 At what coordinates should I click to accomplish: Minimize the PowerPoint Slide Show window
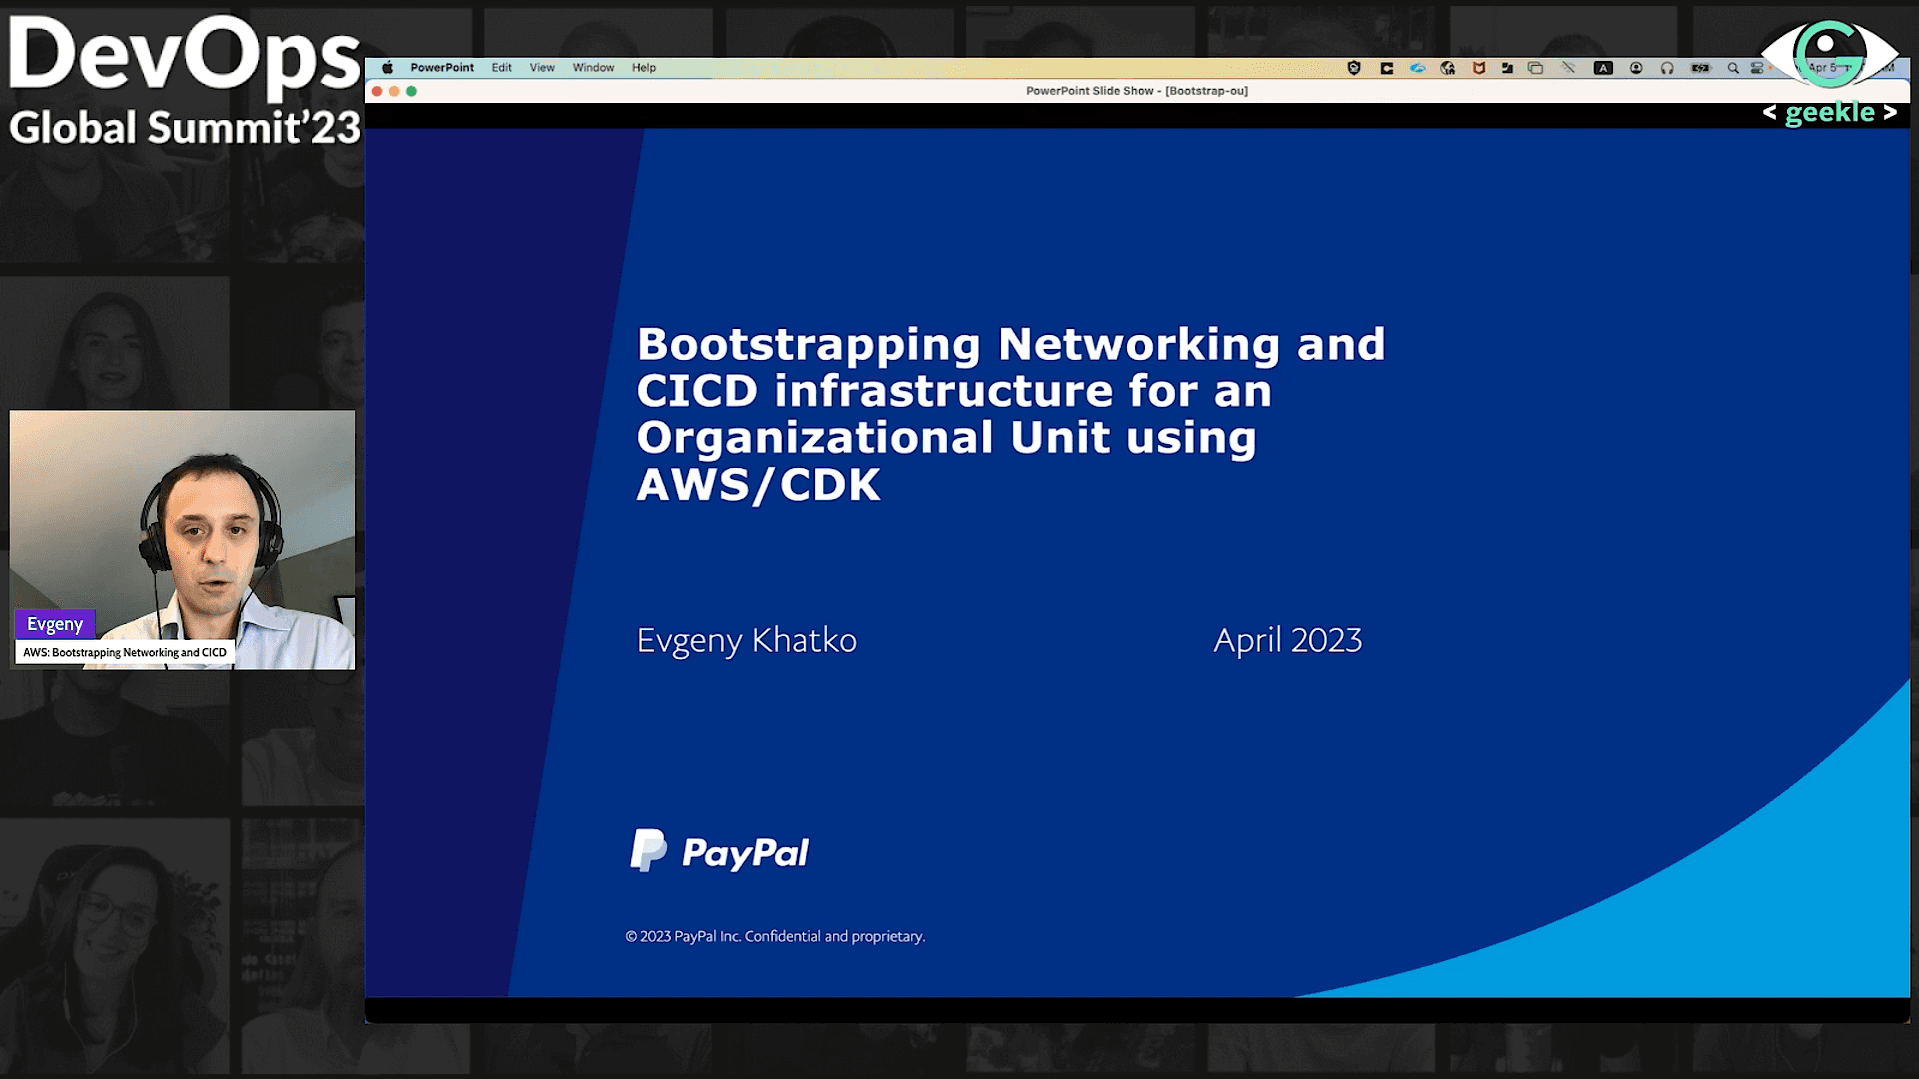click(394, 91)
